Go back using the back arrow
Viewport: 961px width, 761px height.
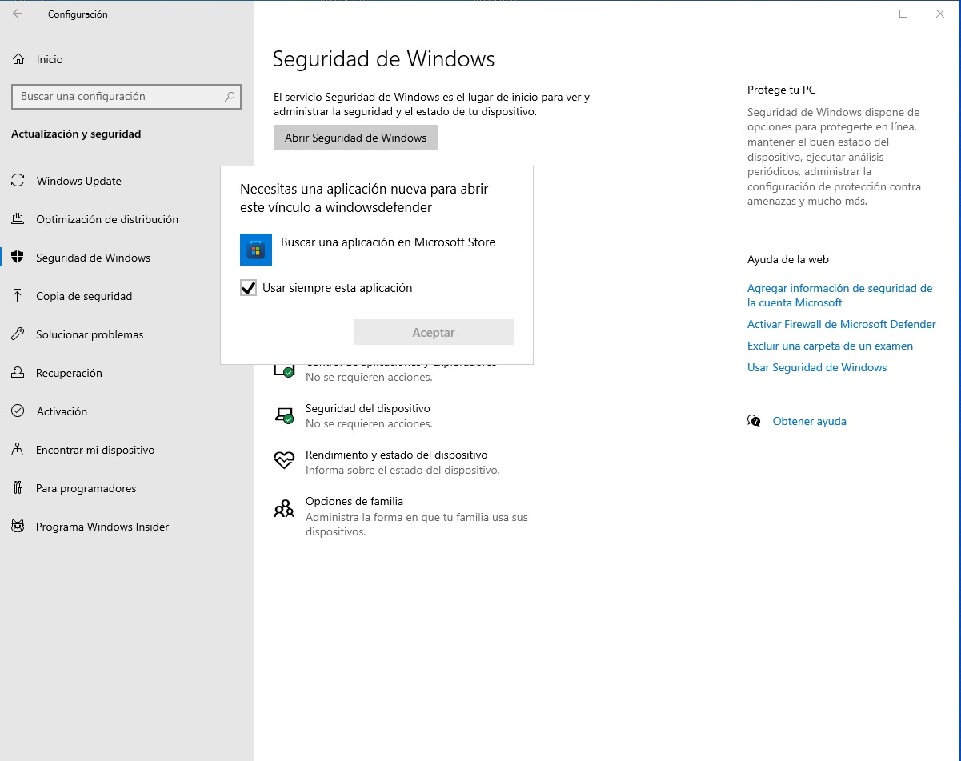coord(17,13)
